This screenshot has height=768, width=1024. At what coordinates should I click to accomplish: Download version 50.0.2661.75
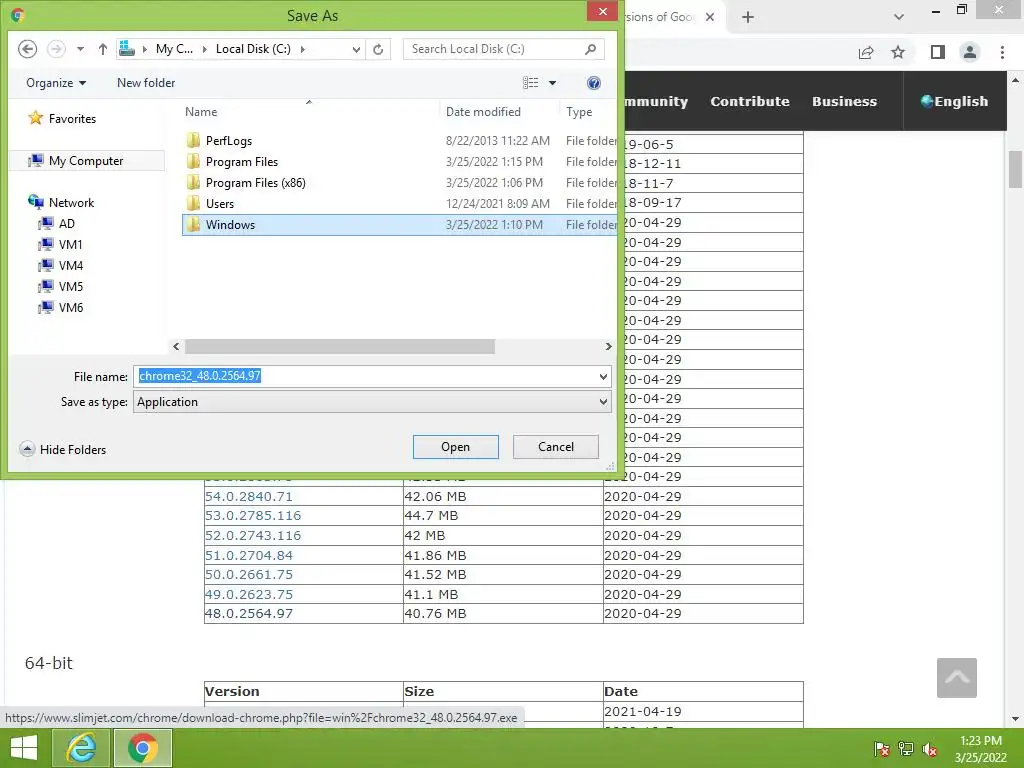tap(249, 575)
